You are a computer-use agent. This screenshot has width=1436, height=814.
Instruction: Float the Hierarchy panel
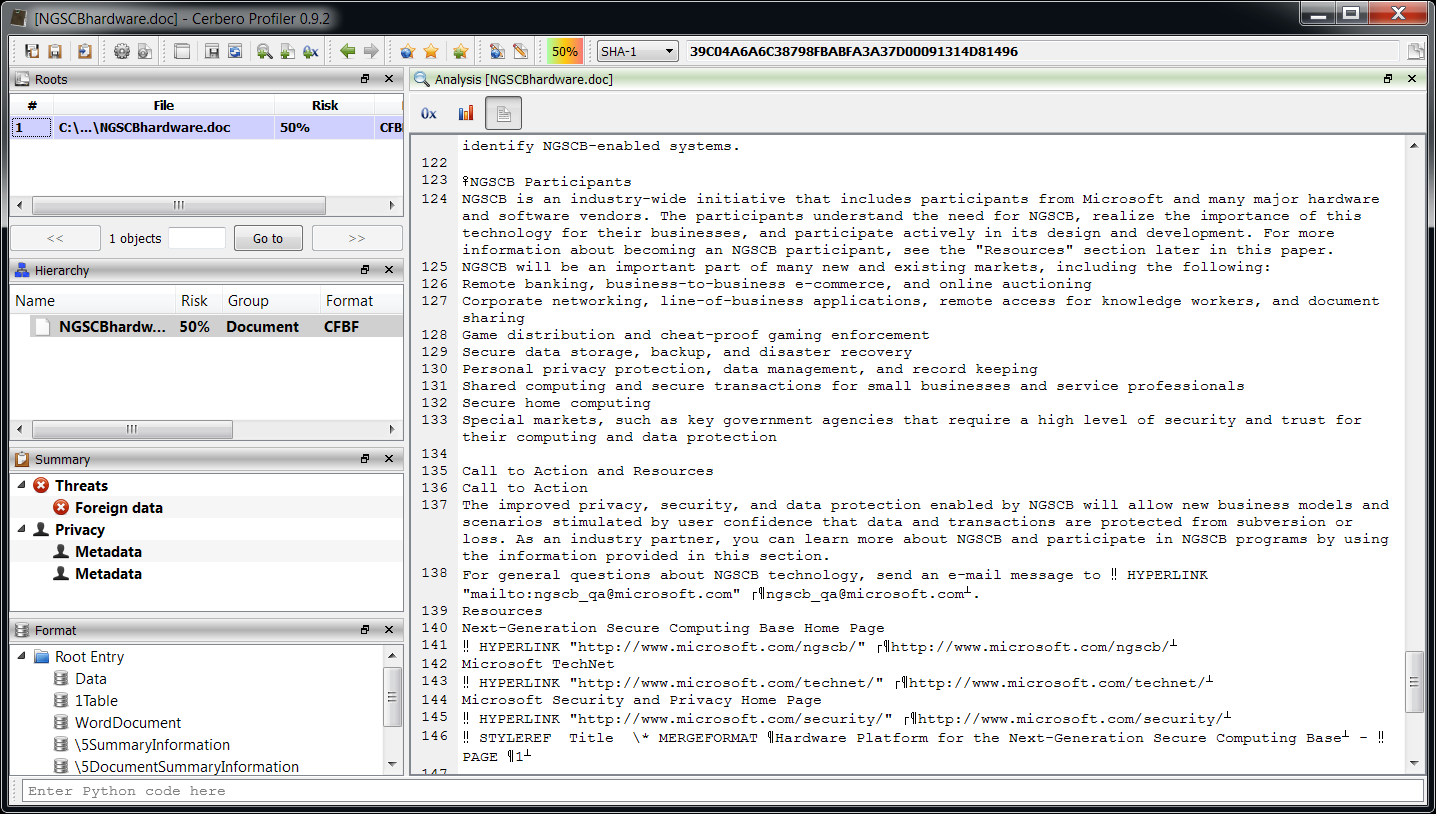click(x=366, y=270)
